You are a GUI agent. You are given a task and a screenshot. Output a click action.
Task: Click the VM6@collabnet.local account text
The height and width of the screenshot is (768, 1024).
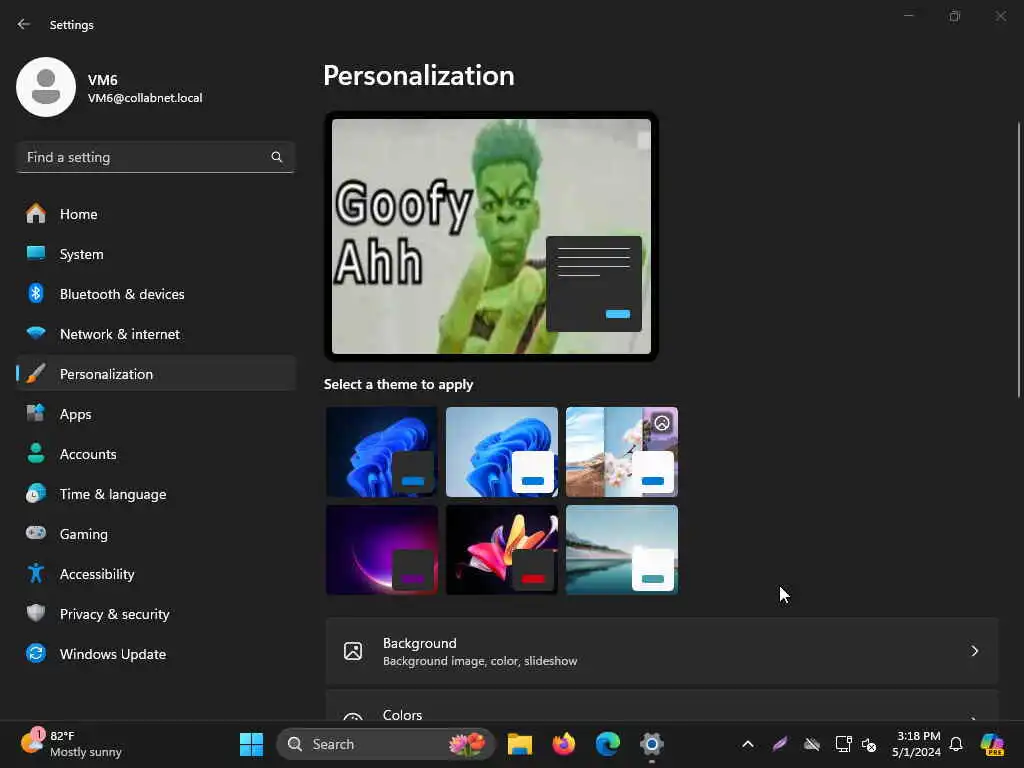(145, 98)
